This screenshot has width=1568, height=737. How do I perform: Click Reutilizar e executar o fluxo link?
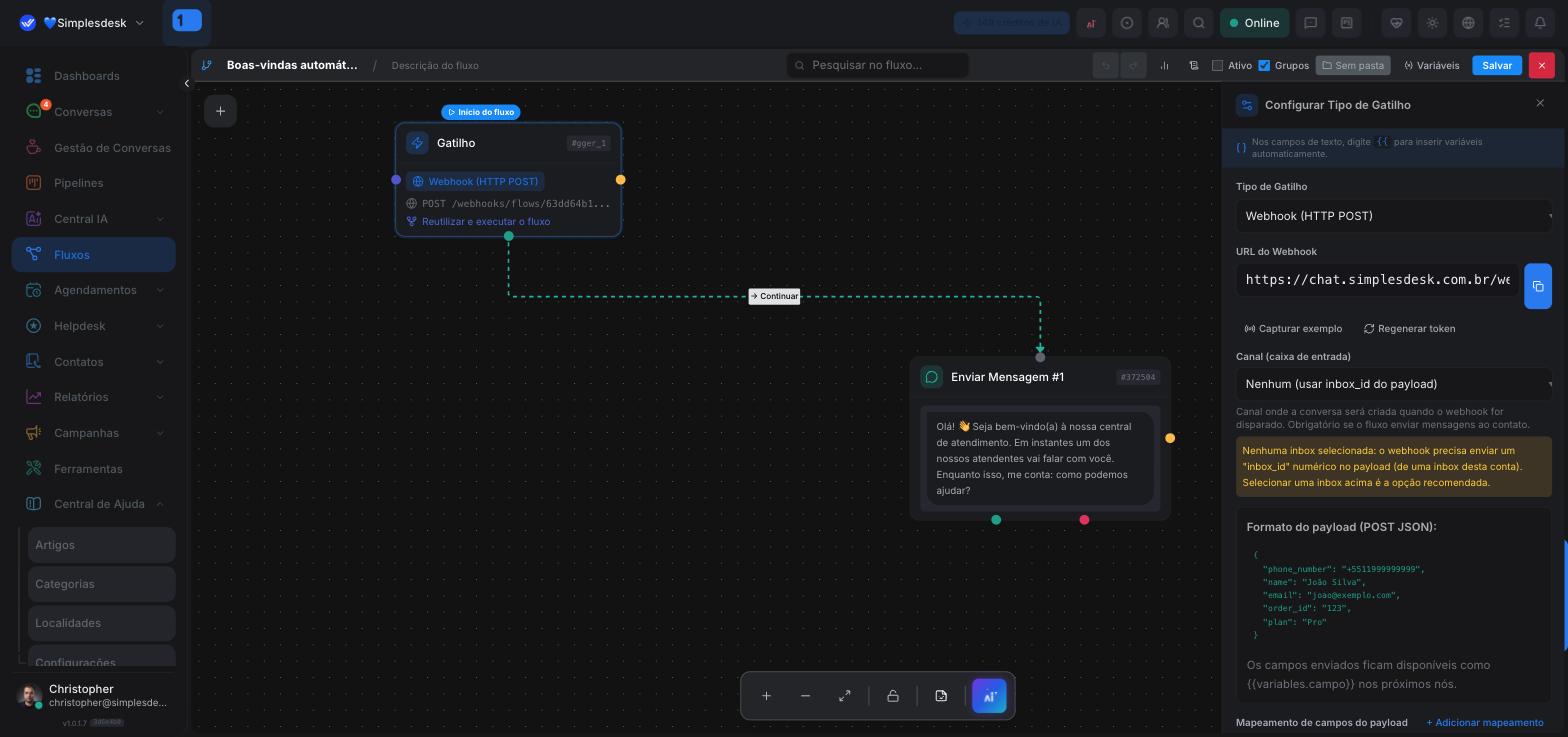pyautogui.click(x=486, y=222)
